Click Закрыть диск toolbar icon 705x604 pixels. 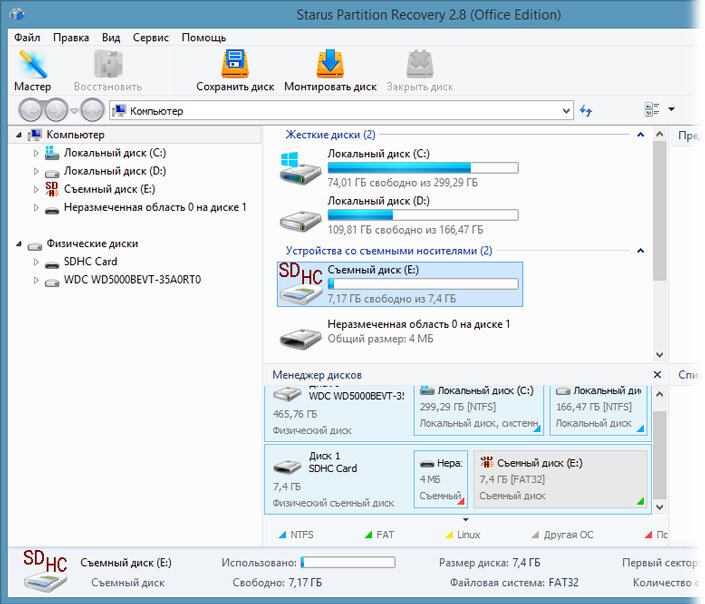coord(419,64)
